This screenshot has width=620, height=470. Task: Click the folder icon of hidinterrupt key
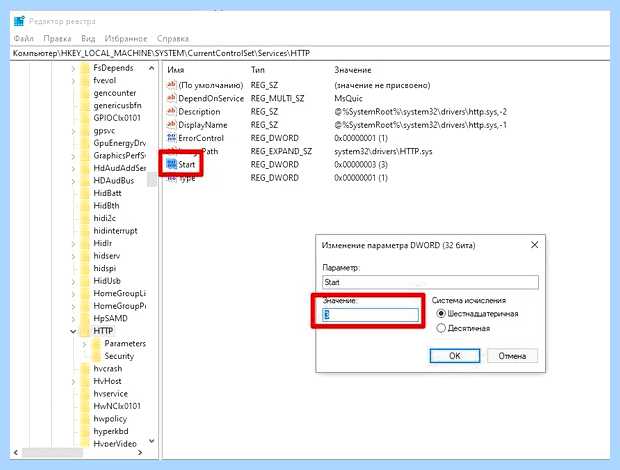click(x=85, y=231)
